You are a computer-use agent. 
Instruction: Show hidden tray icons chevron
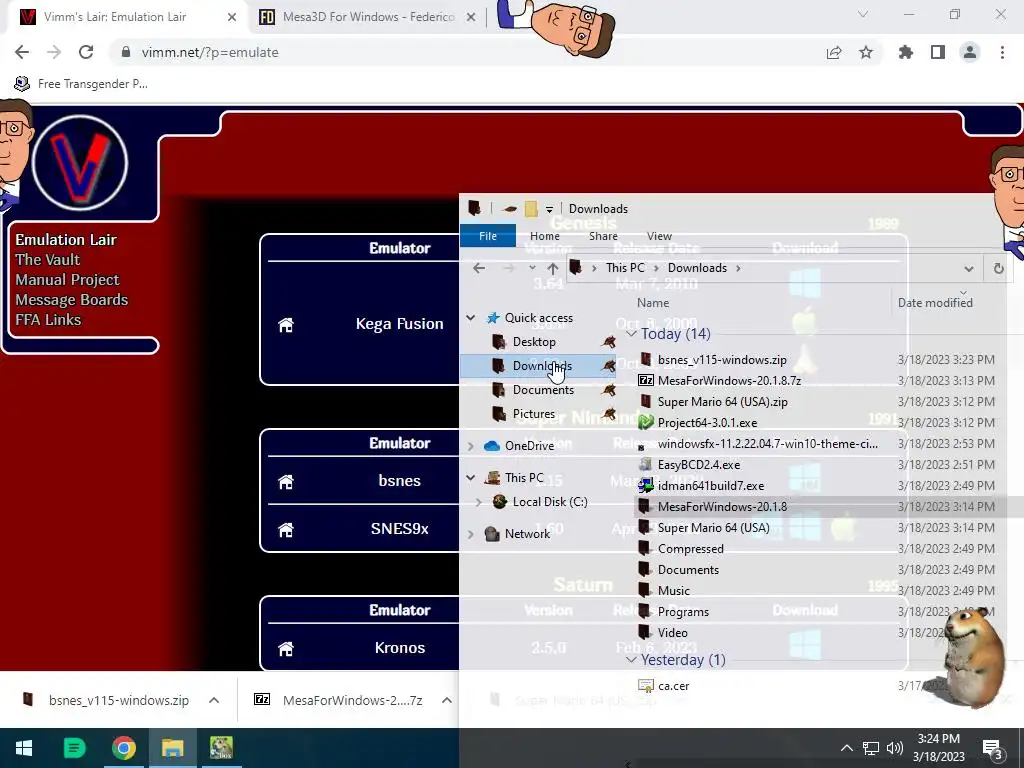pos(846,748)
